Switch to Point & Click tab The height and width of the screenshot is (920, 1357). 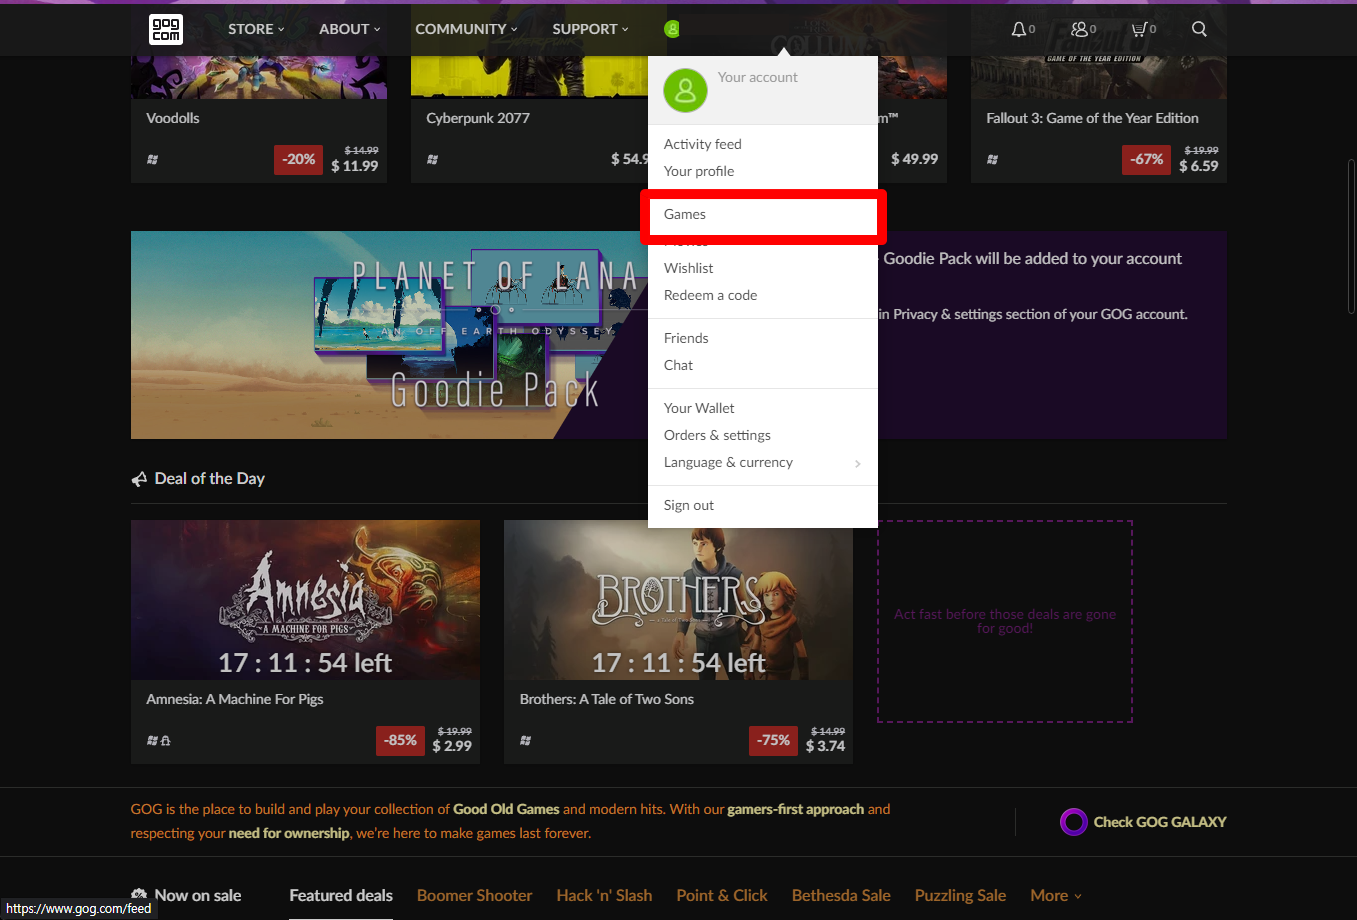click(x=722, y=895)
